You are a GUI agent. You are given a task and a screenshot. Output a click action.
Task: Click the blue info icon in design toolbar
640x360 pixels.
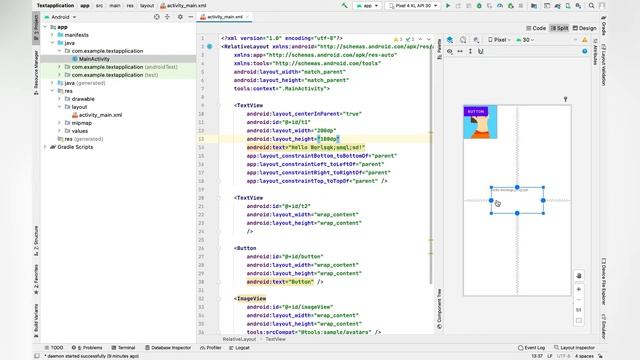click(x=584, y=51)
